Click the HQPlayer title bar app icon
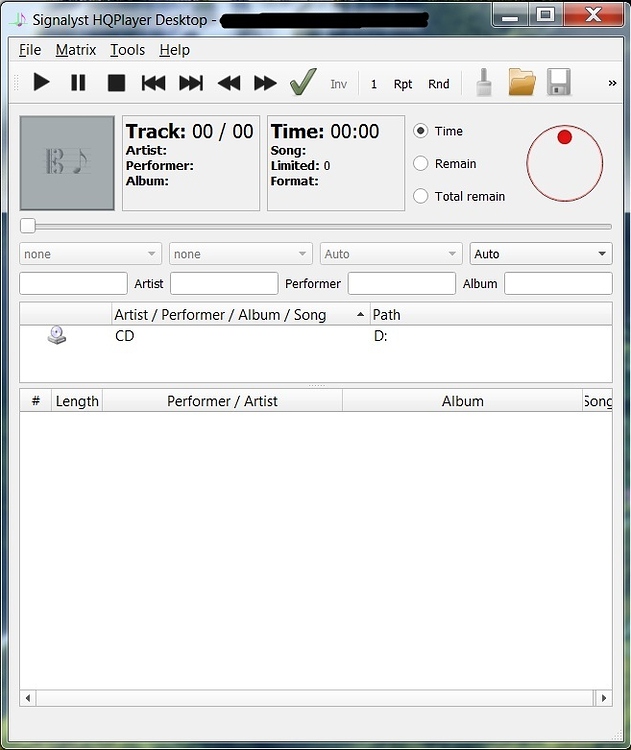631x750 pixels. [x=18, y=20]
